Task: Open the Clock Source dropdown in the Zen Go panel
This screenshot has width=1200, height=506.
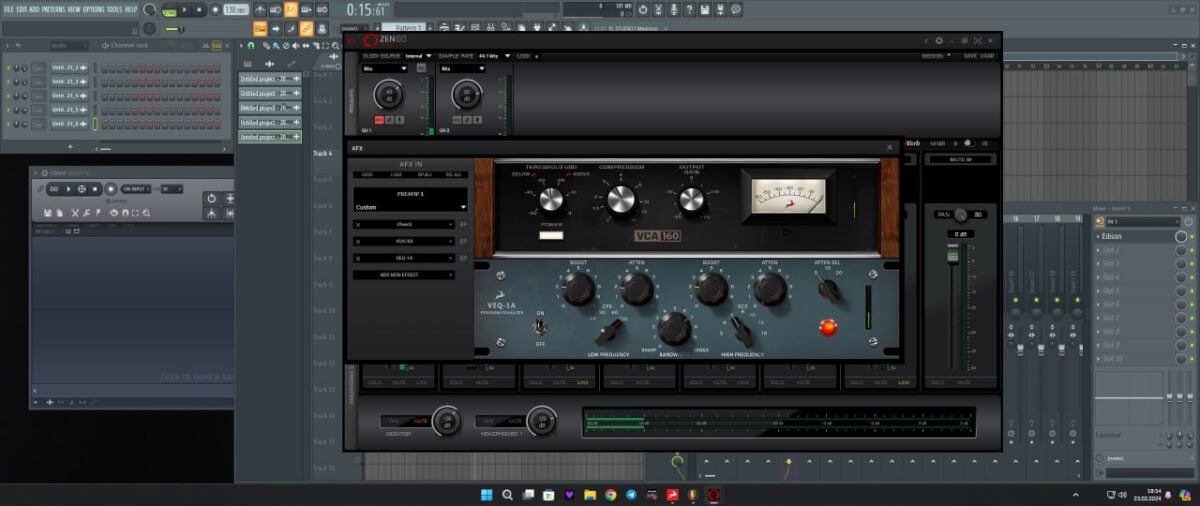Action: [x=419, y=56]
